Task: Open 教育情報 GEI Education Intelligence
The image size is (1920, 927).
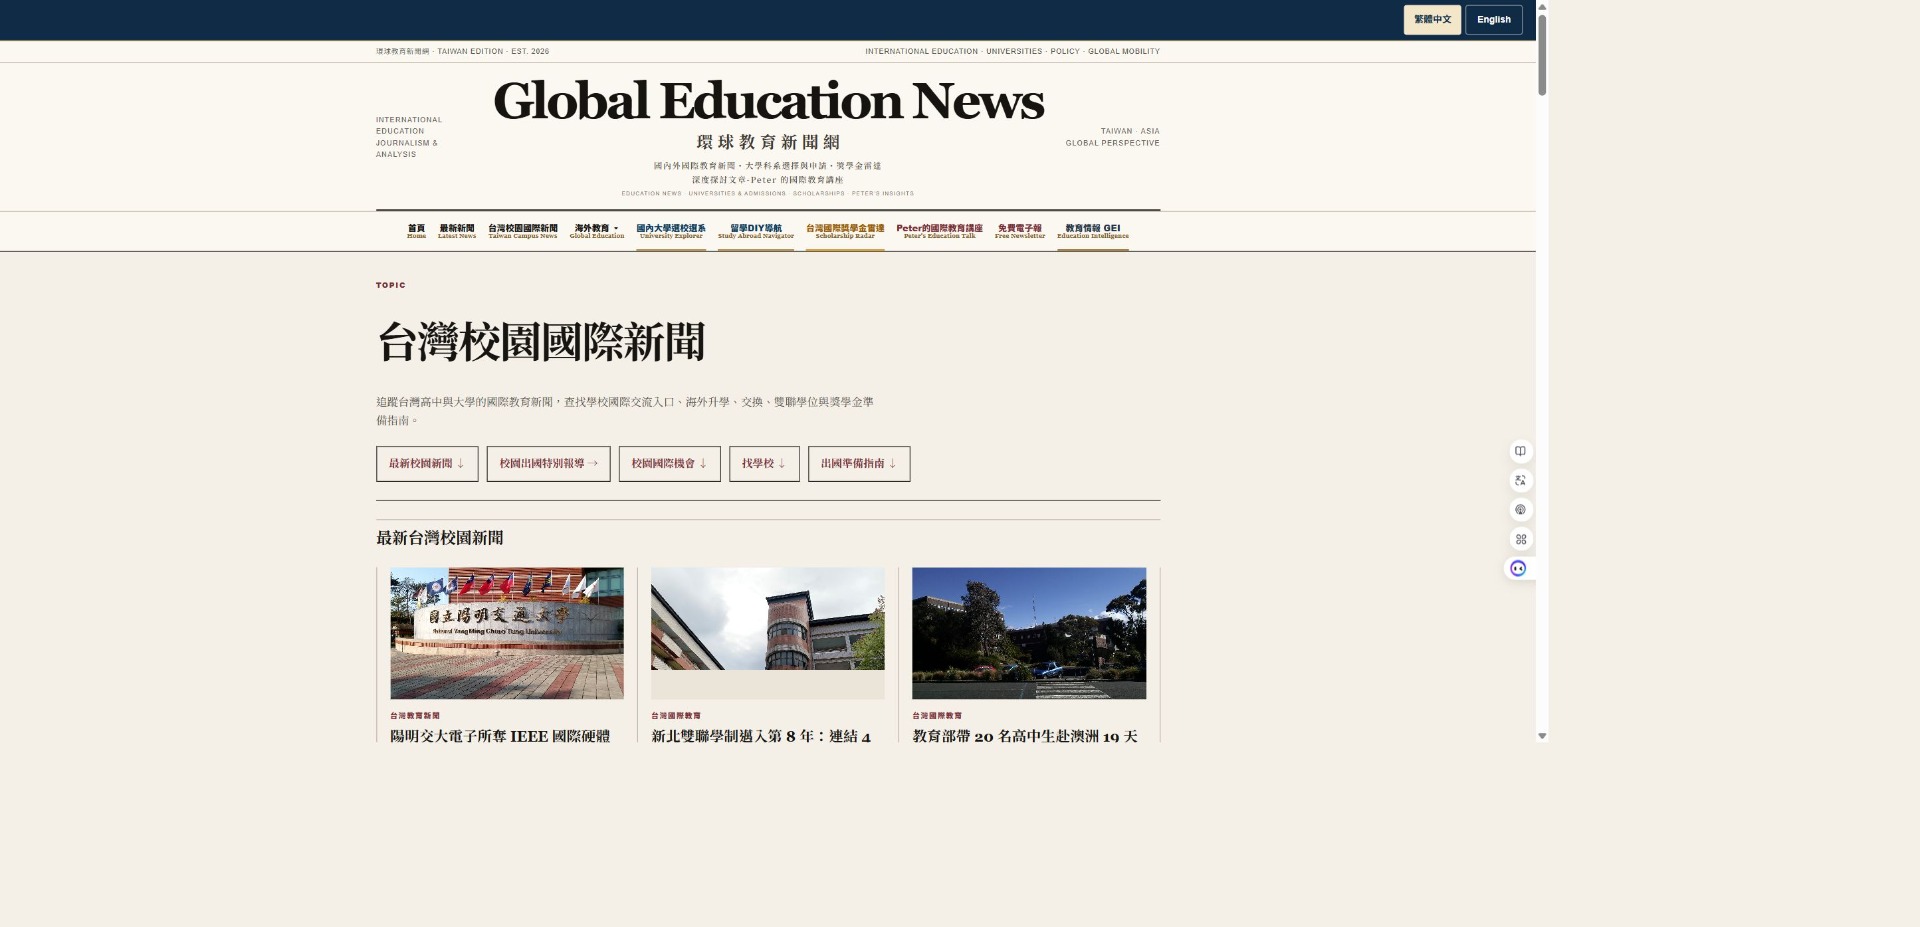Action: click(x=1093, y=231)
